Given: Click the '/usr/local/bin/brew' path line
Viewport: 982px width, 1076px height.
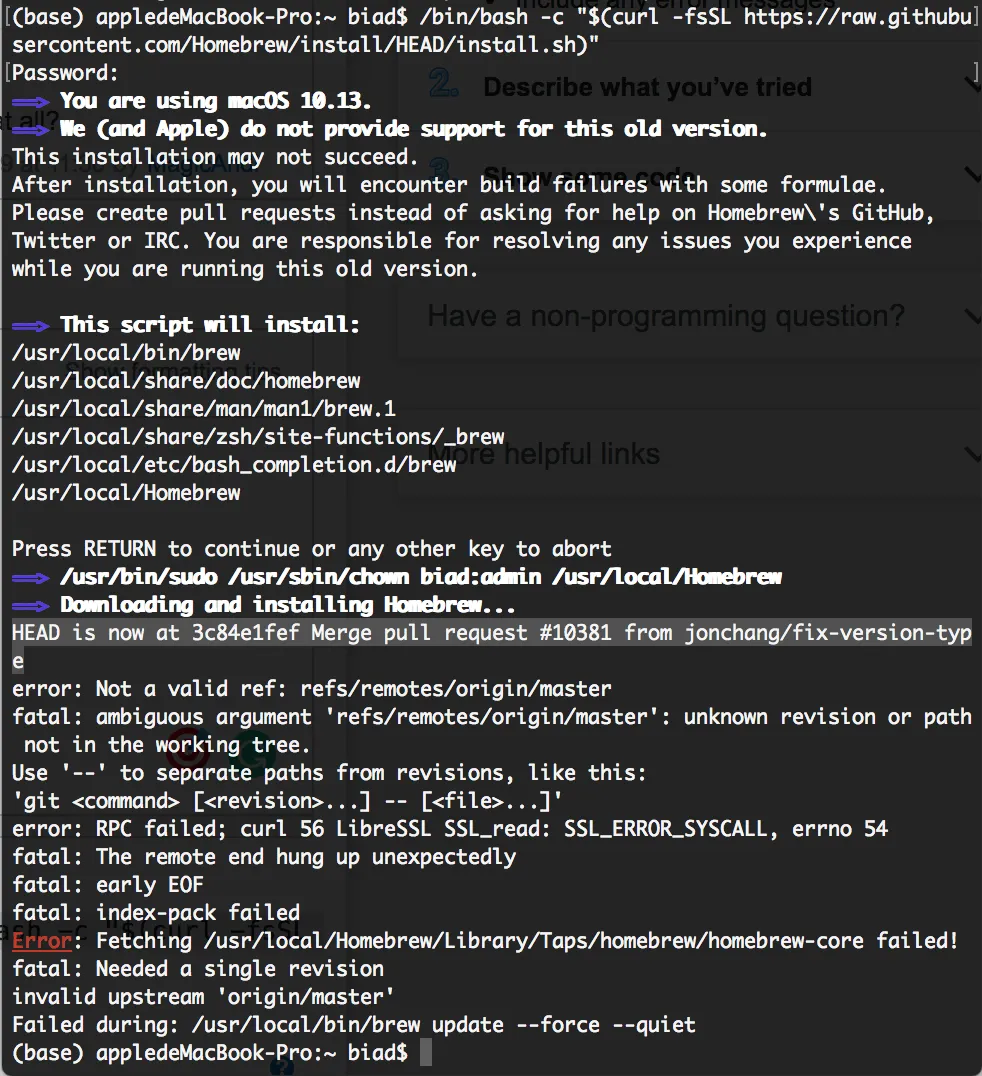Looking at the screenshot, I should (x=126, y=353).
